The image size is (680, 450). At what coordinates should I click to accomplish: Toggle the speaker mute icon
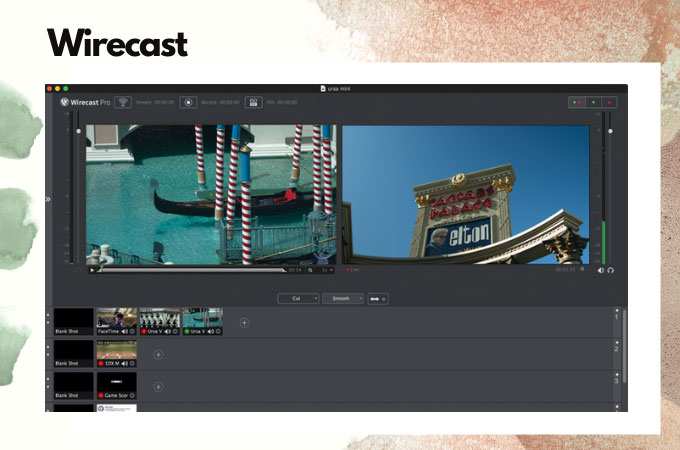(600, 270)
